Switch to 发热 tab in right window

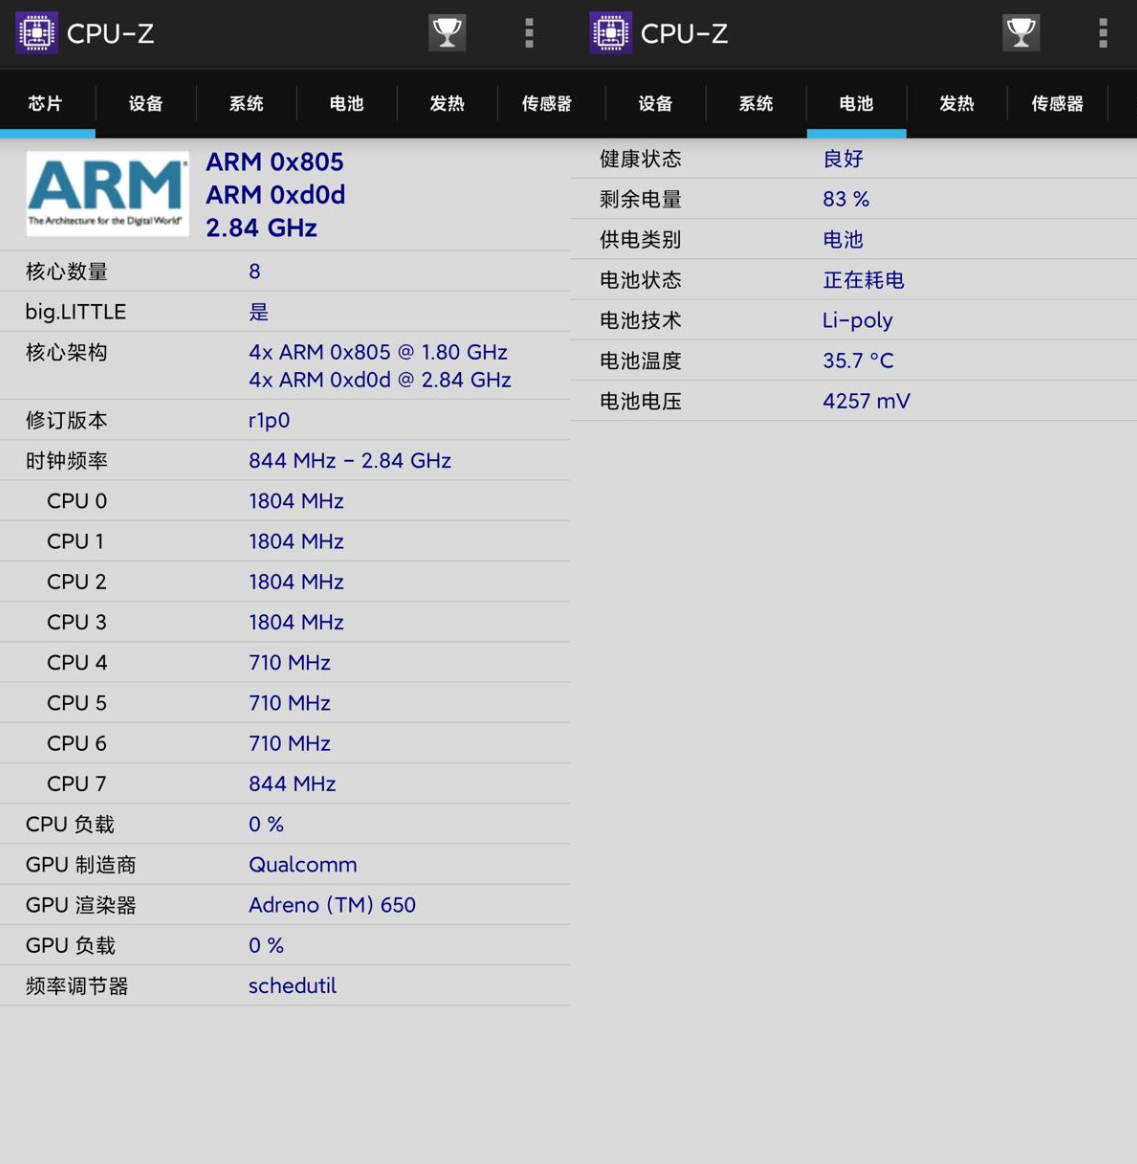957,103
